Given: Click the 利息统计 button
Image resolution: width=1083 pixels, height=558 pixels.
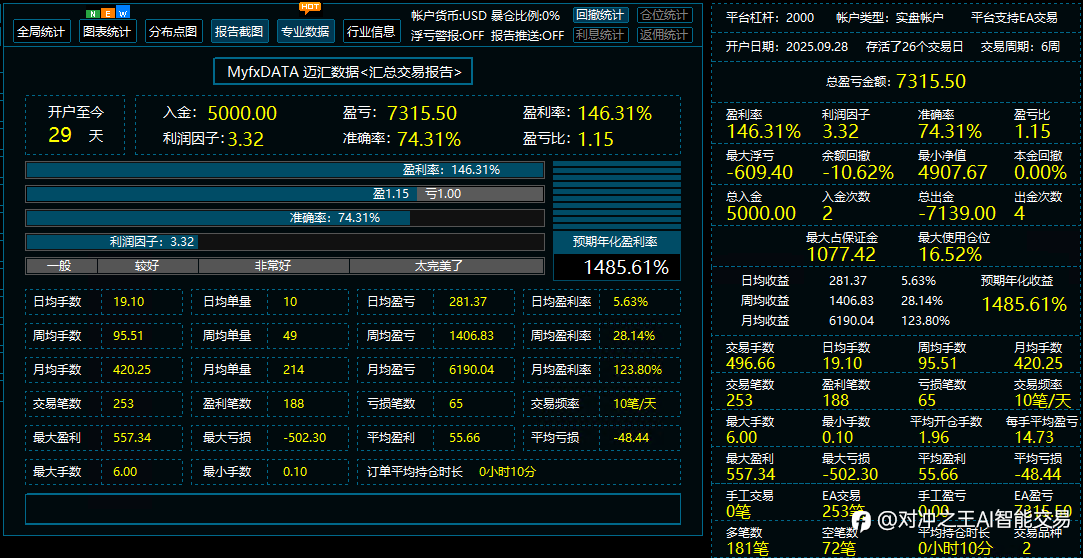Looking at the screenshot, I should [600, 35].
